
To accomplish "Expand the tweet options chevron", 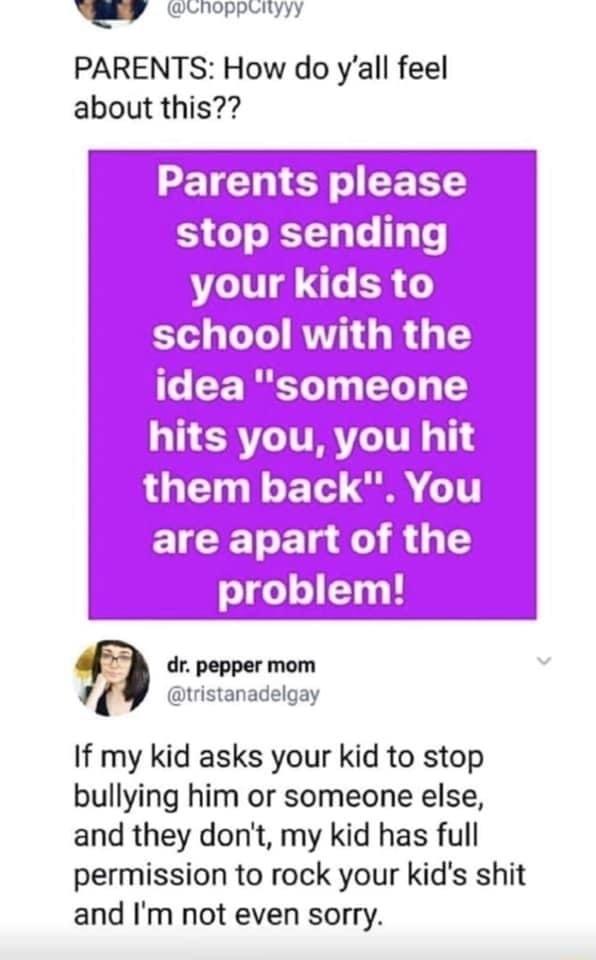I will (x=543, y=661).
